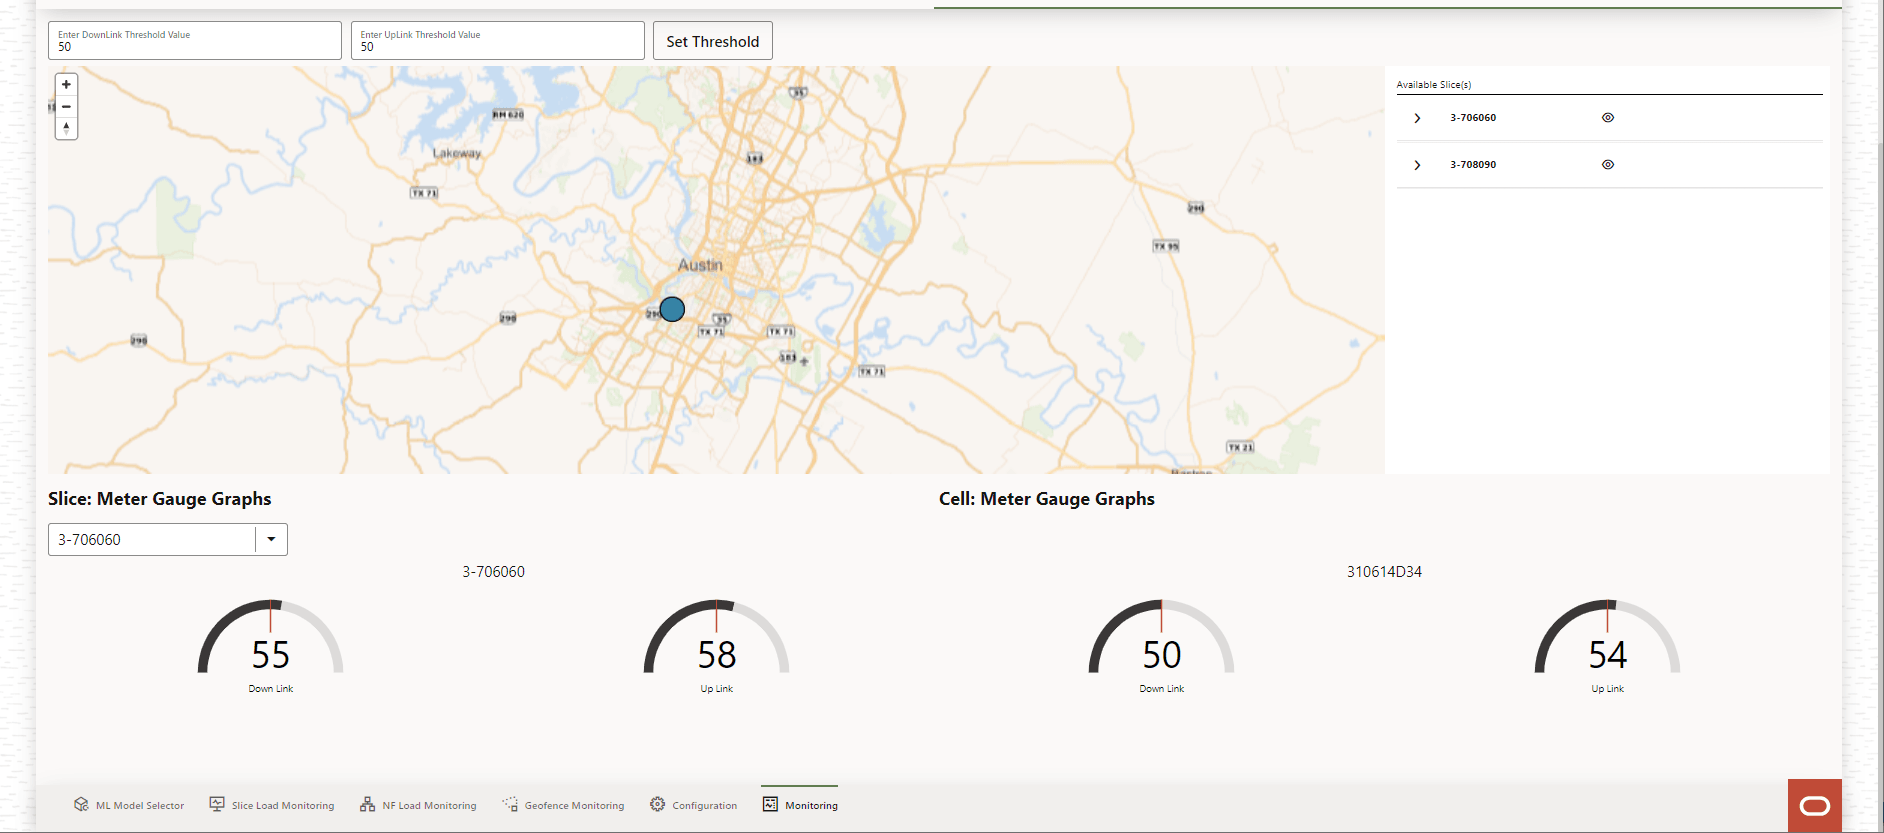The height and width of the screenshot is (833, 1884).
Task: Select the blue cell marker near Austin
Action: (672, 309)
